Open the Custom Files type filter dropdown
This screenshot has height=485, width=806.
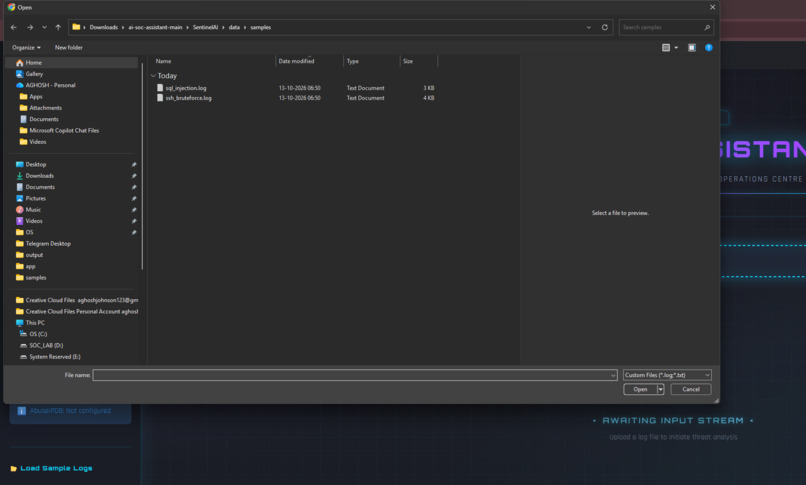click(667, 375)
